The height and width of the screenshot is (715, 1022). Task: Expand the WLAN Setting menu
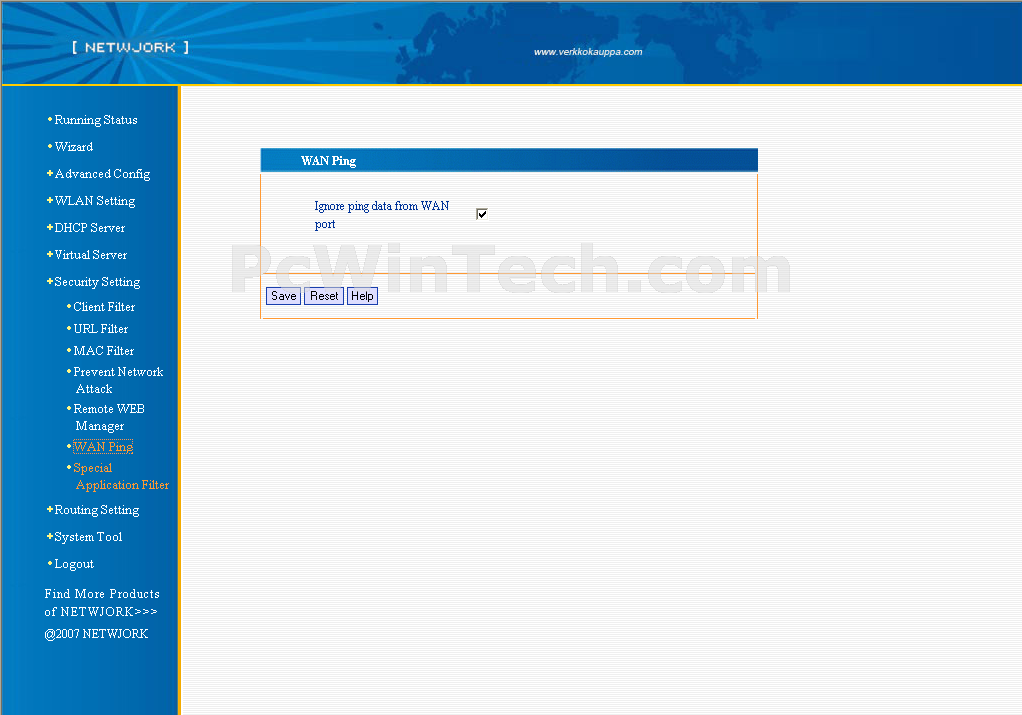pyautogui.click(x=95, y=201)
